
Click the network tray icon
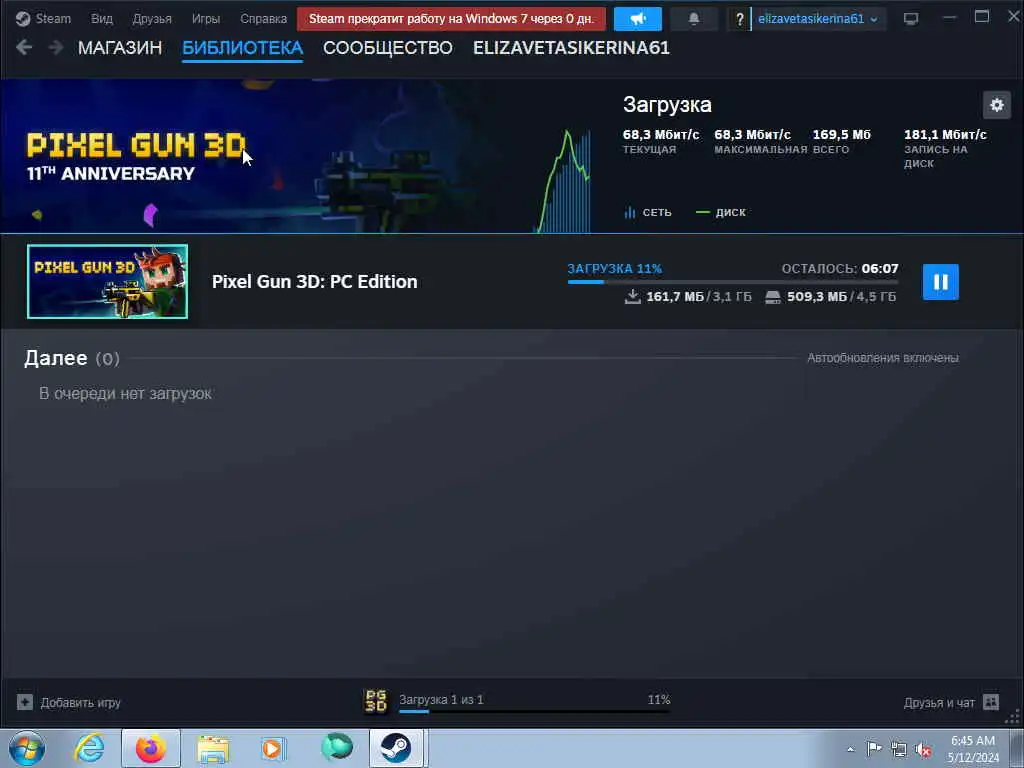[899, 749]
